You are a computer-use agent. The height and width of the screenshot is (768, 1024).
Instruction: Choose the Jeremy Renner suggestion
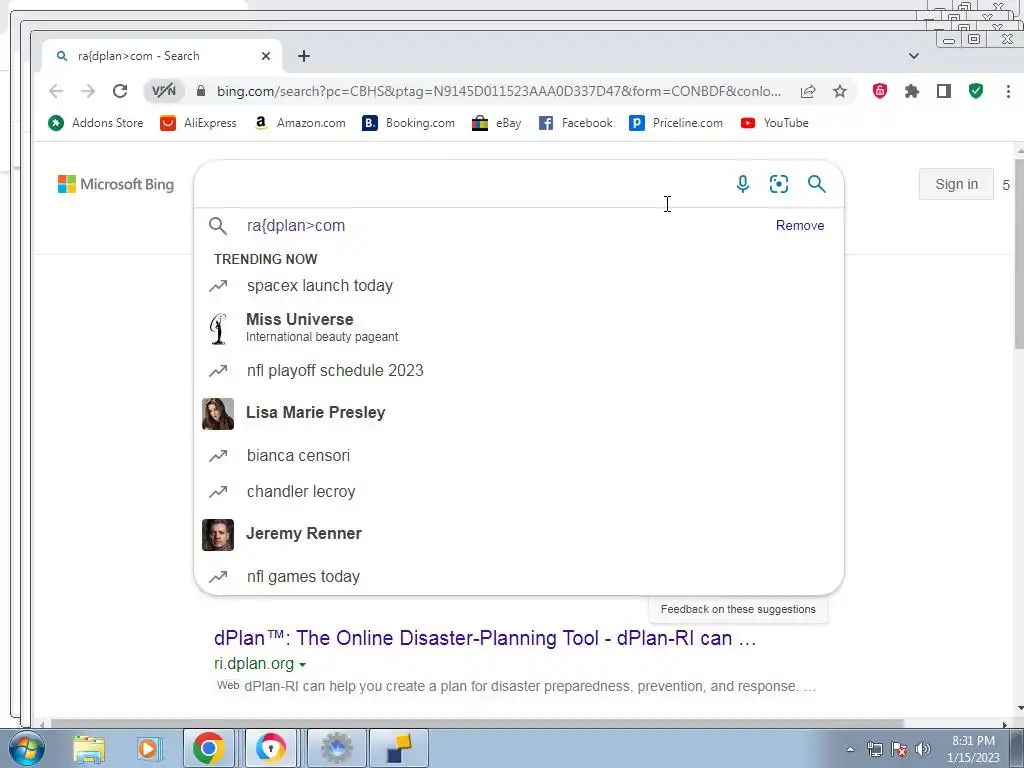coord(519,534)
